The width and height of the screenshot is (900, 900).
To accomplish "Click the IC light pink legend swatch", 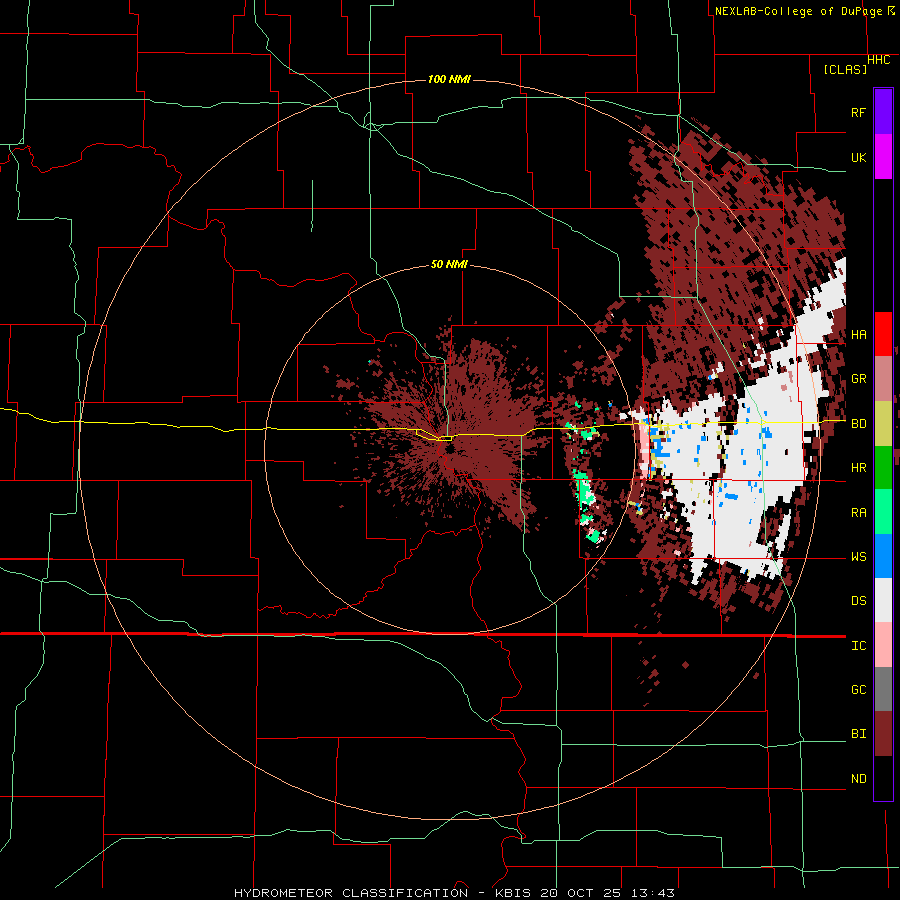I will point(883,645).
